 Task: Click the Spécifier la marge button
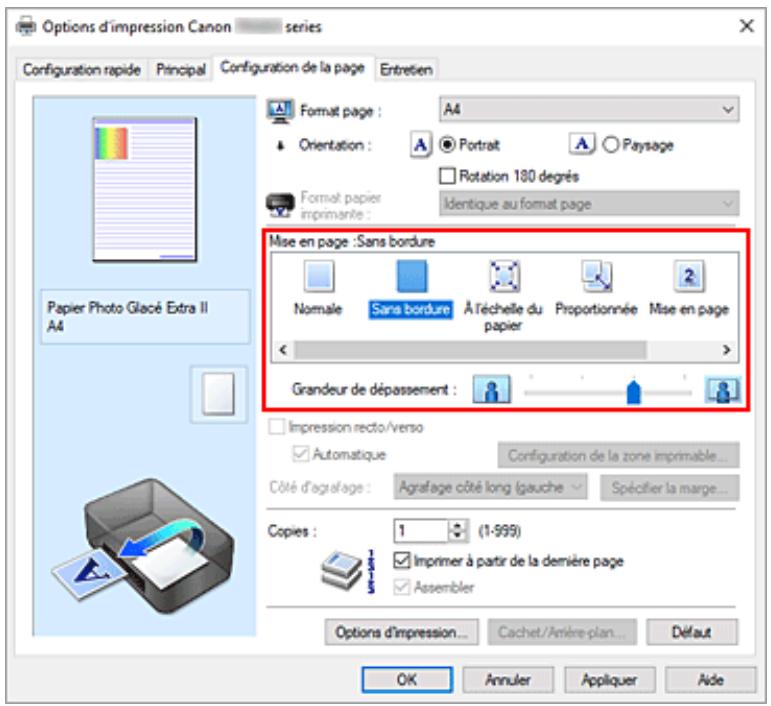click(x=669, y=487)
